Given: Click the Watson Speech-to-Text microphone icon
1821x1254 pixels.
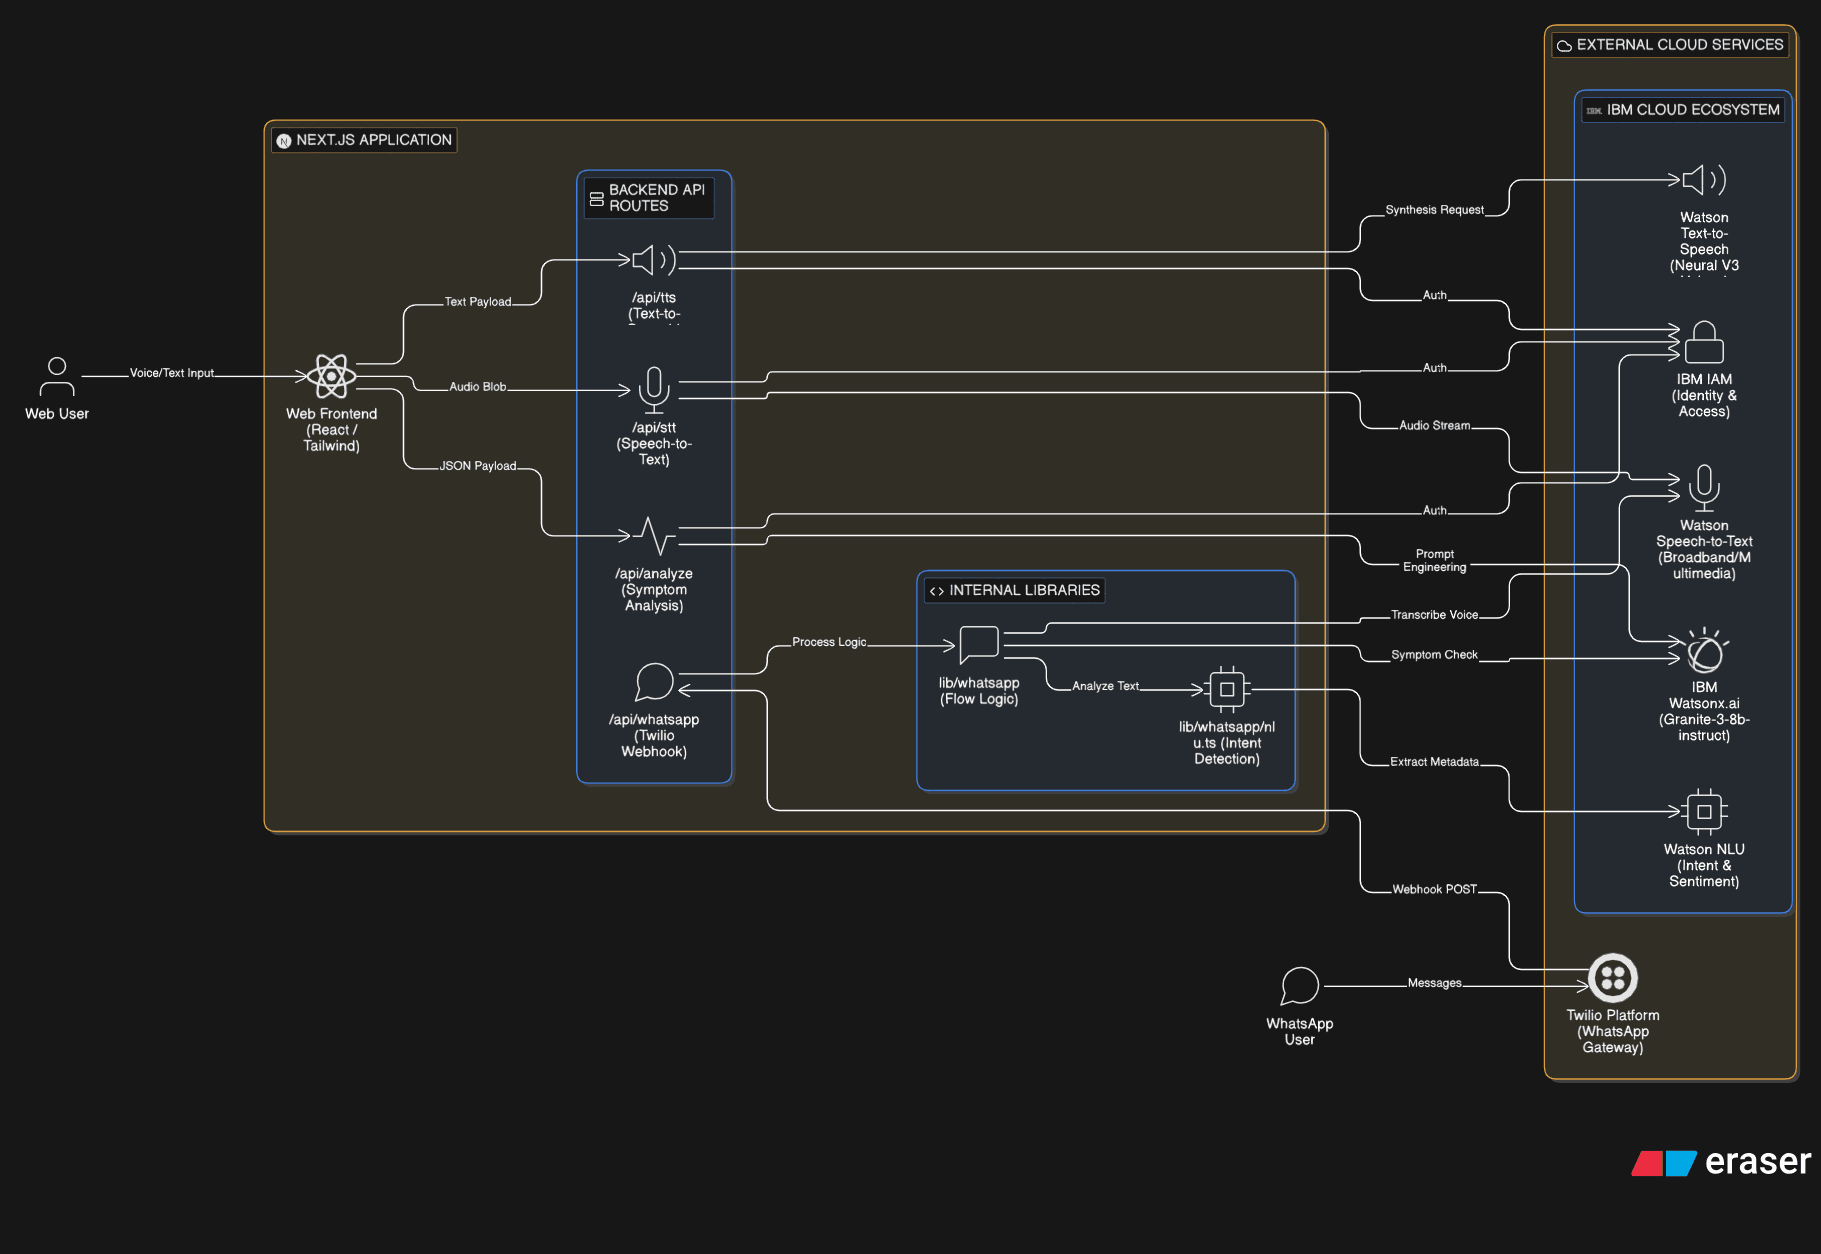Looking at the screenshot, I should [1704, 488].
